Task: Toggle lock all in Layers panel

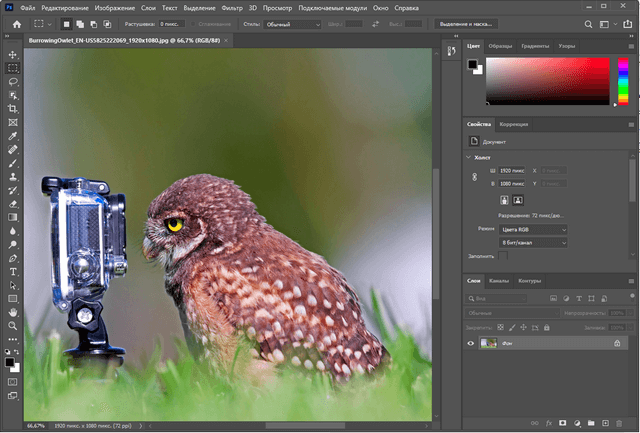Action: click(x=547, y=327)
